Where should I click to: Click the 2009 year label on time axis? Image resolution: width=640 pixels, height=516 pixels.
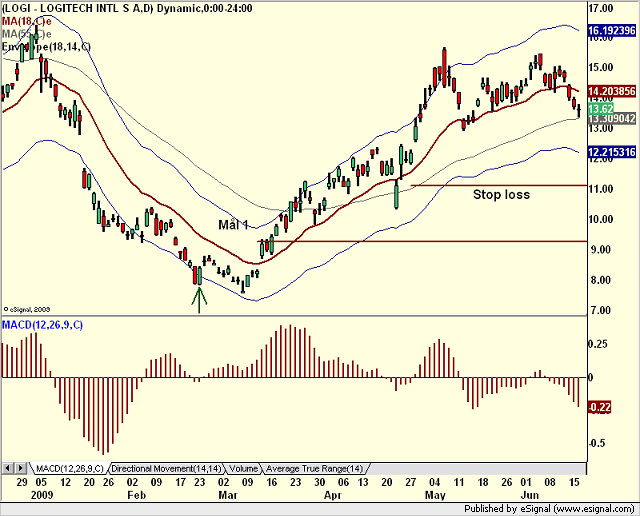click(x=42, y=495)
